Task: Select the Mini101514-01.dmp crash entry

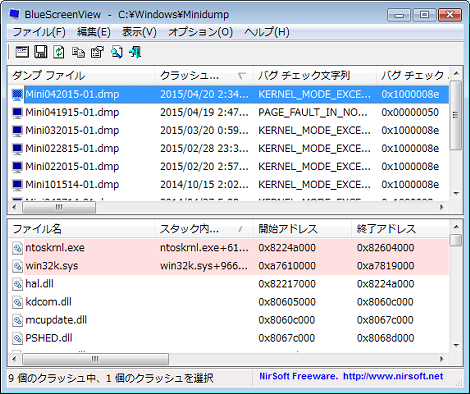Action: click(x=228, y=185)
